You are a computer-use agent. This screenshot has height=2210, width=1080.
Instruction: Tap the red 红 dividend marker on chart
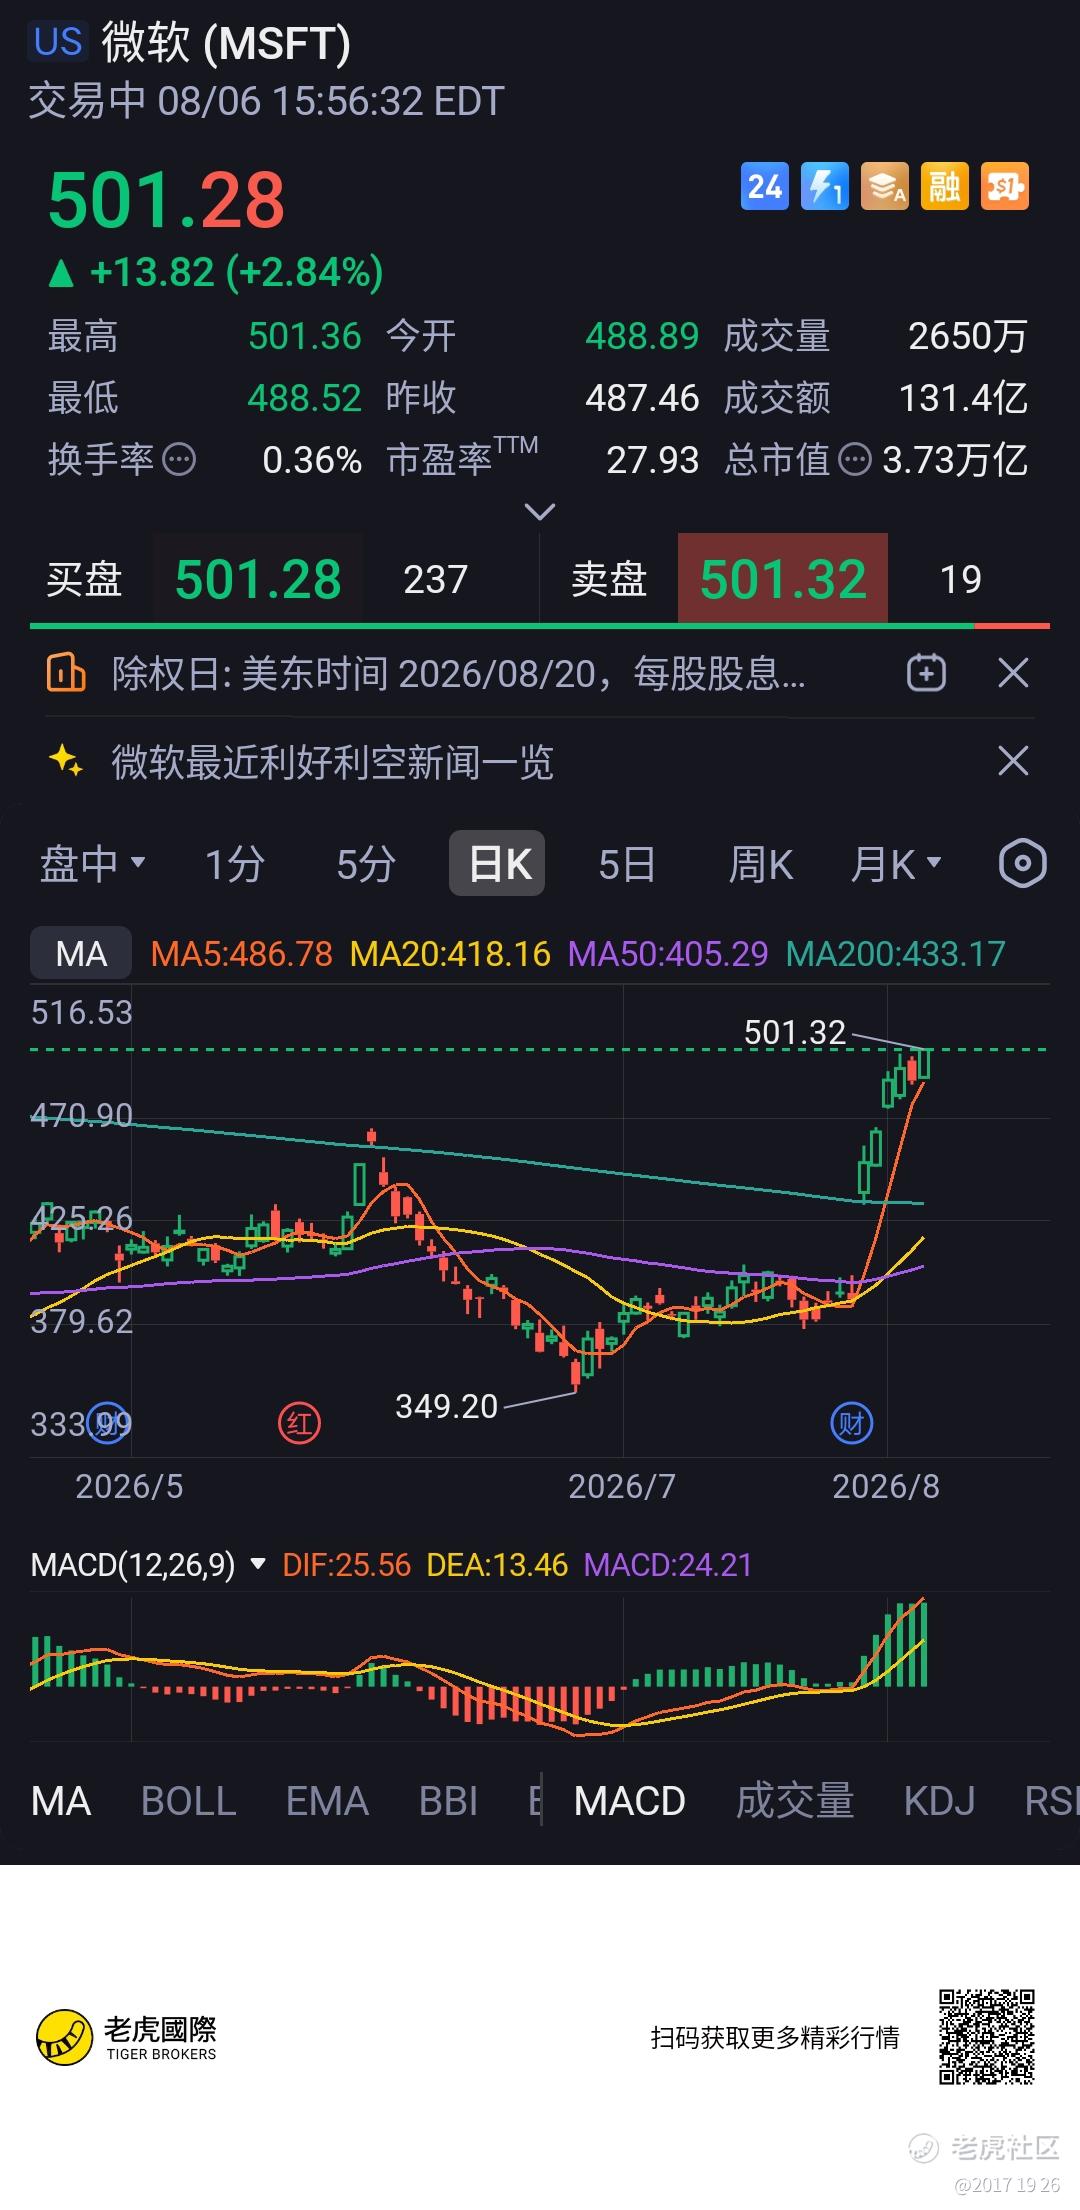pos(299,1423)
